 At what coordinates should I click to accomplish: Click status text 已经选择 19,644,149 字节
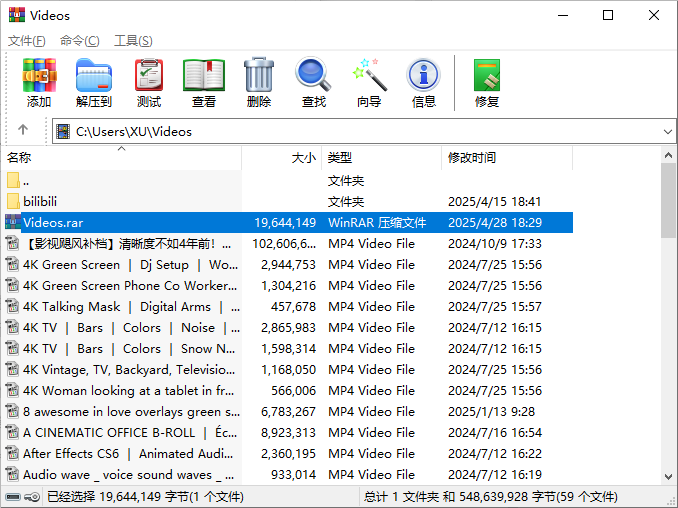[145, 496]
